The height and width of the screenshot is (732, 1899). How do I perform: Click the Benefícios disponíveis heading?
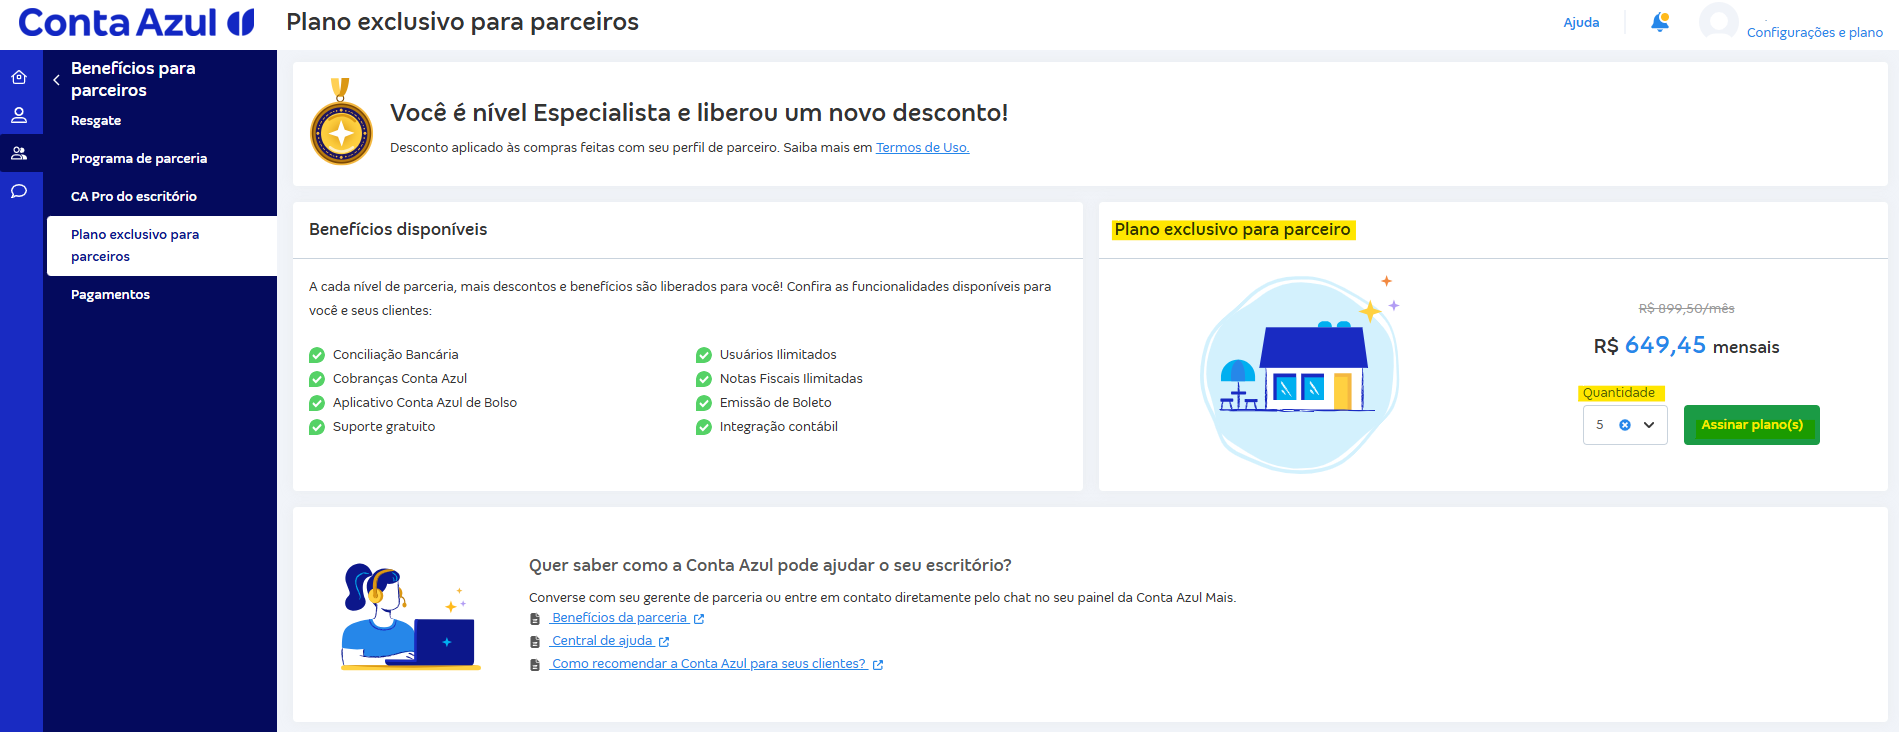pyautogui.click(x=398, y=229)
